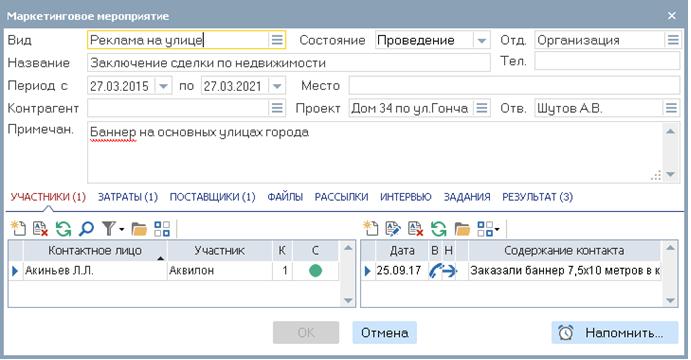Add new participant with the new-record icon
The height and width of the screenshot is (360, 691).
[18, 229]
